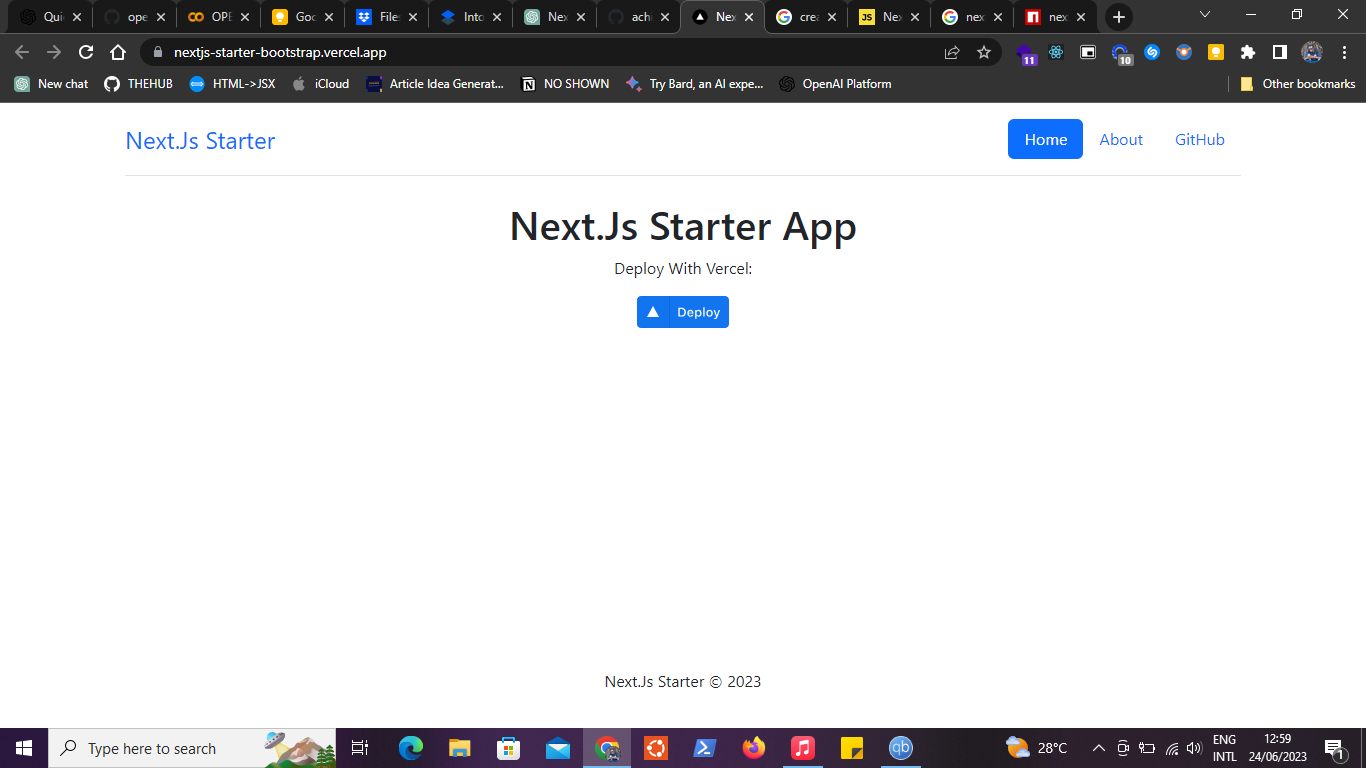
Task: Launch Firefox from the taskbar
Action: [x=754, y=748]
